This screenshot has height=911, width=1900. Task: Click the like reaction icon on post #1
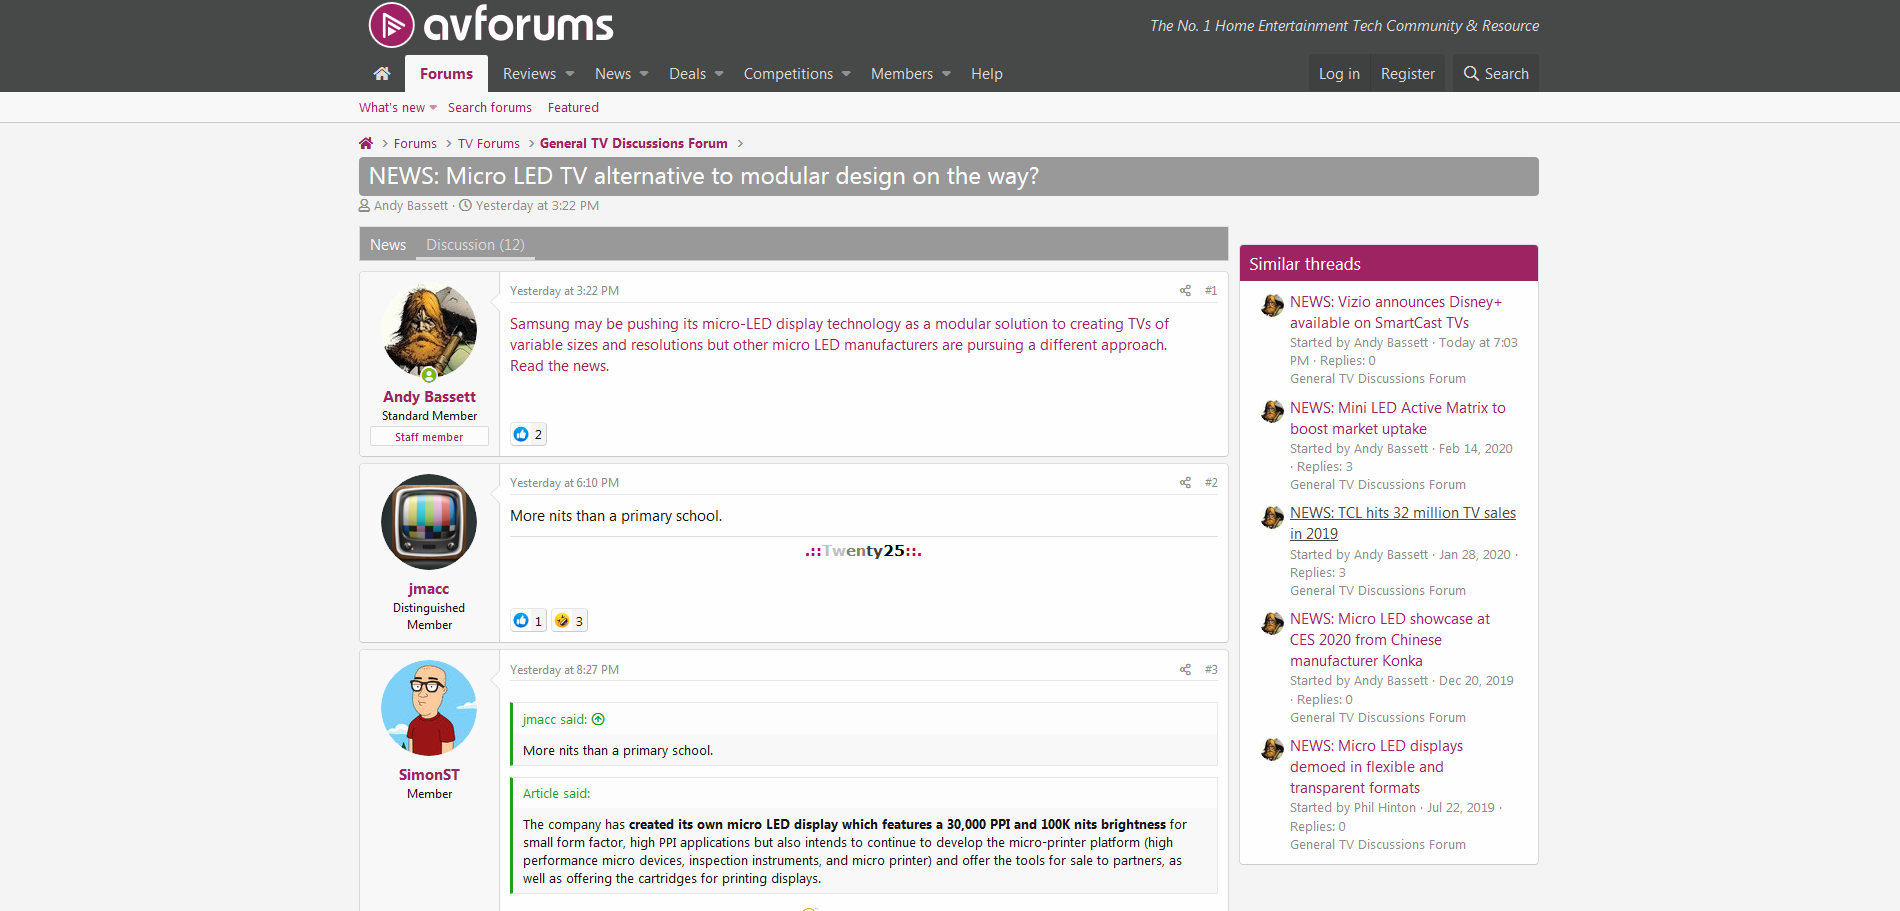(x=521, y=434)
